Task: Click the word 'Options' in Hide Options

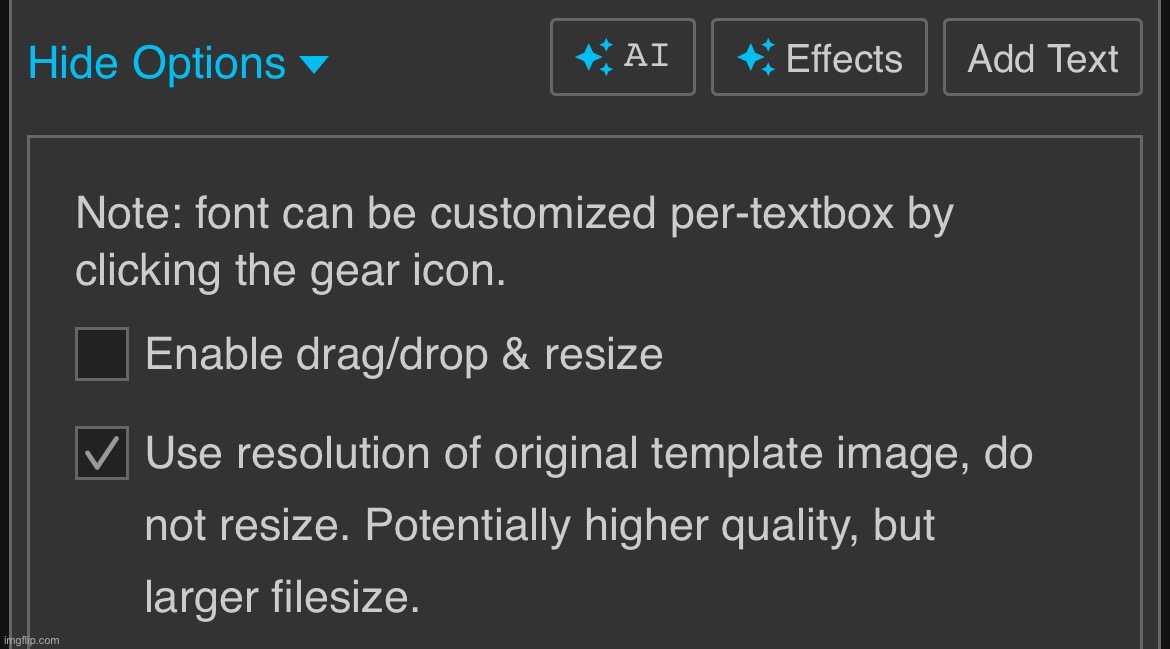Action: 209,64
